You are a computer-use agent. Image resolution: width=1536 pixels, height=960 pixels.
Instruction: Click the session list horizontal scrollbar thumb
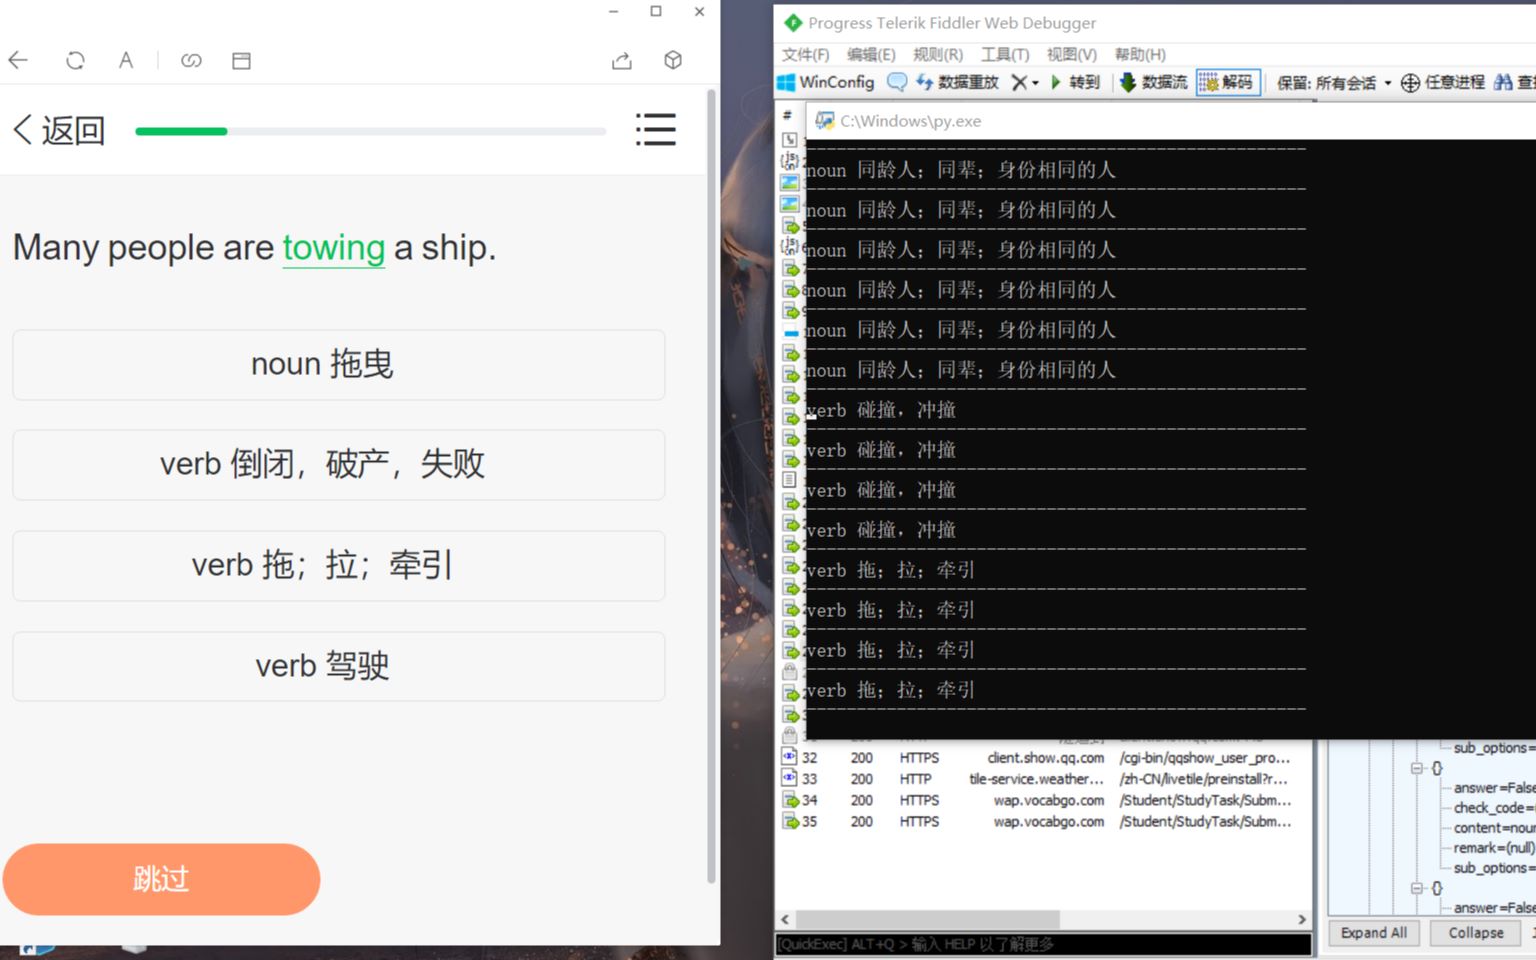pos(927,919)
